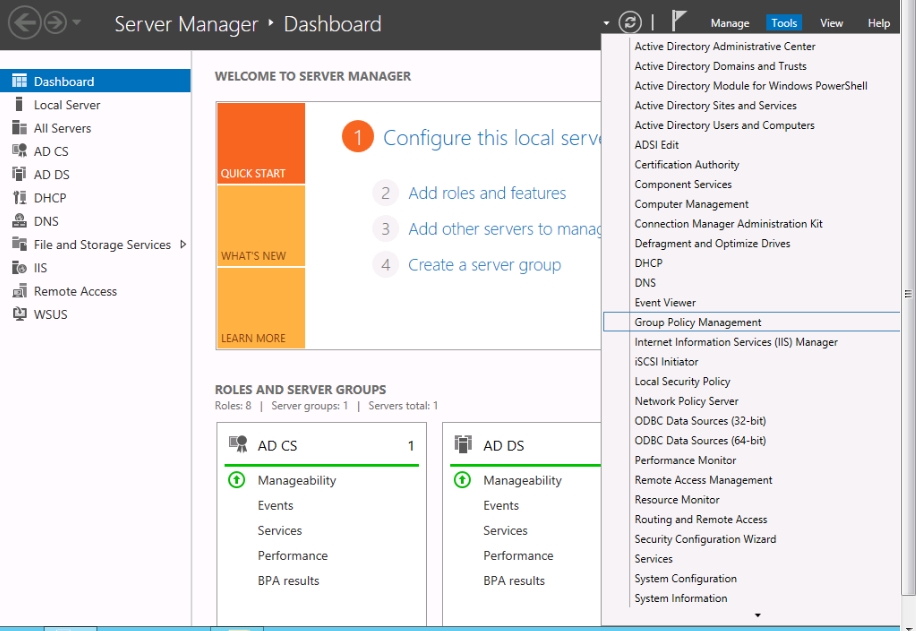
Task: Select Dashboard icon in sidebar
Action: (19, 81)
